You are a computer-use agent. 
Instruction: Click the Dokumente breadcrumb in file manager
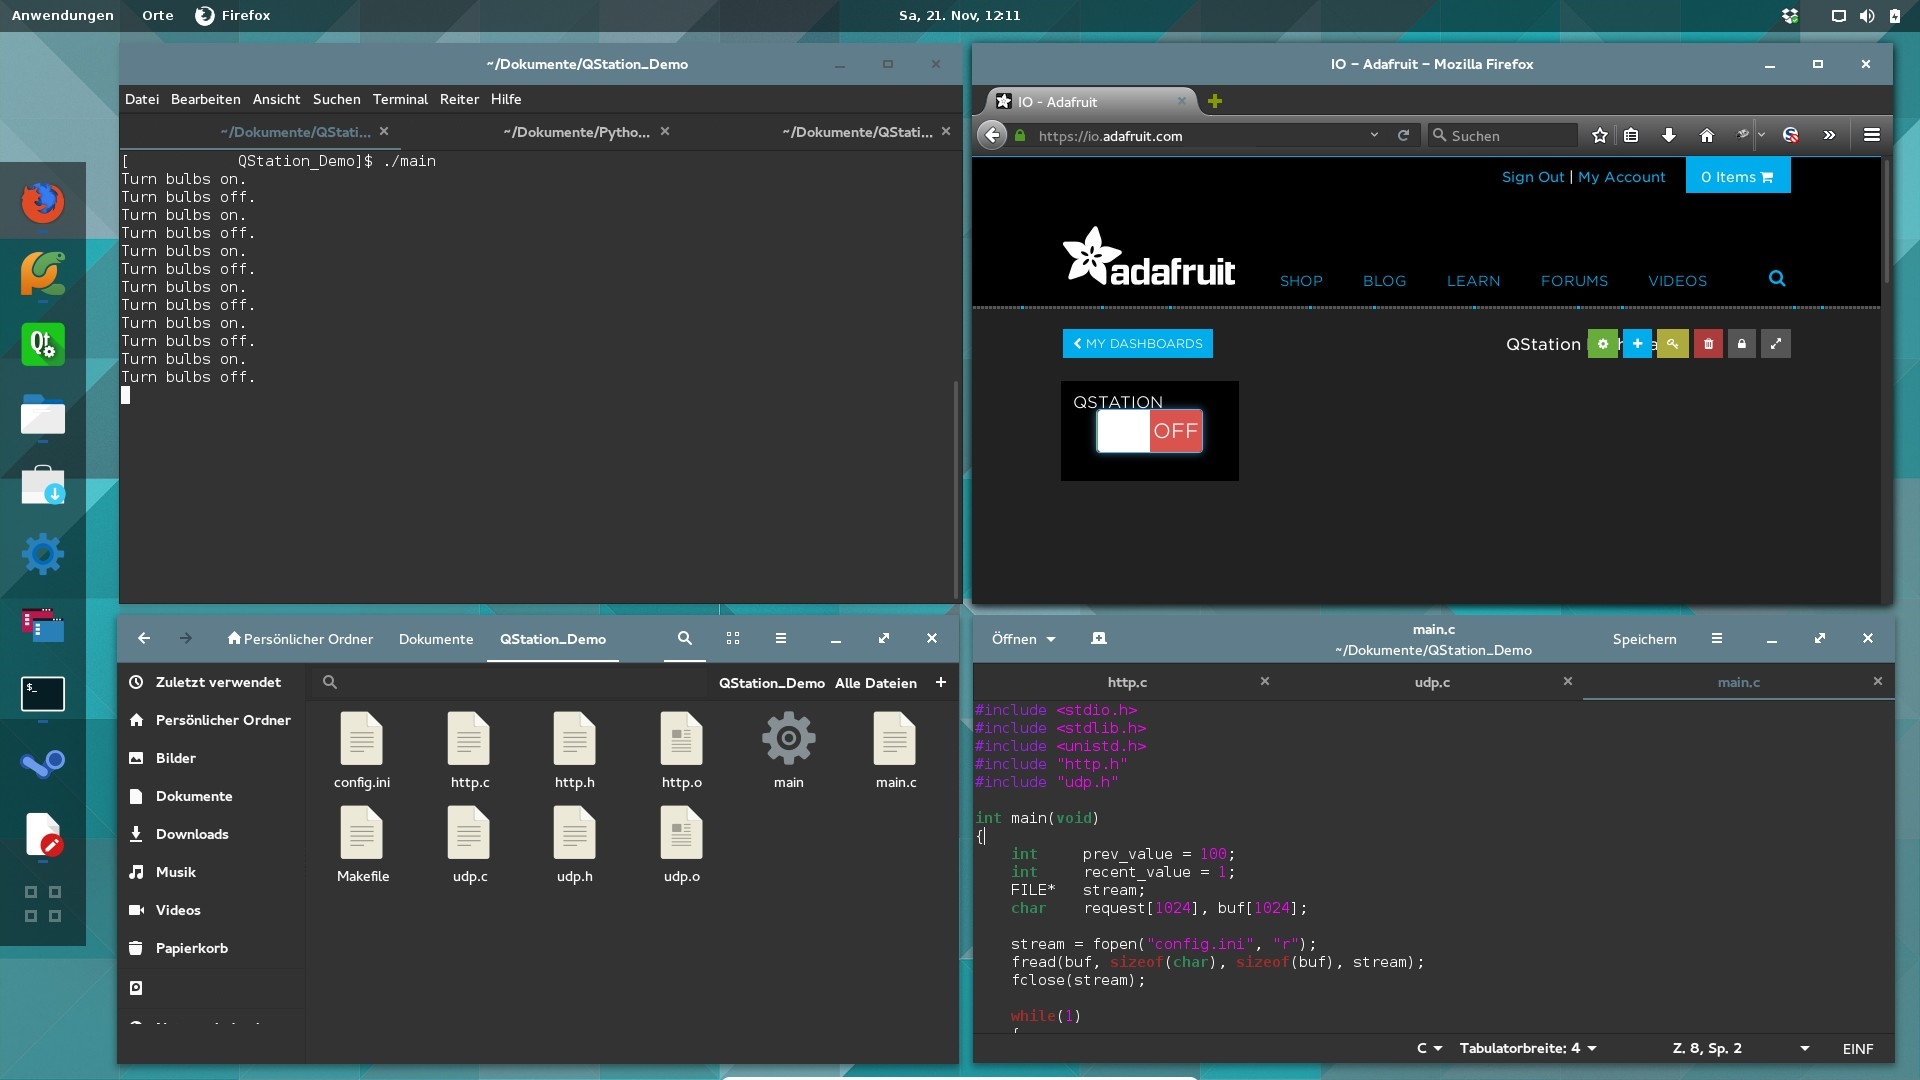(436, 639)
